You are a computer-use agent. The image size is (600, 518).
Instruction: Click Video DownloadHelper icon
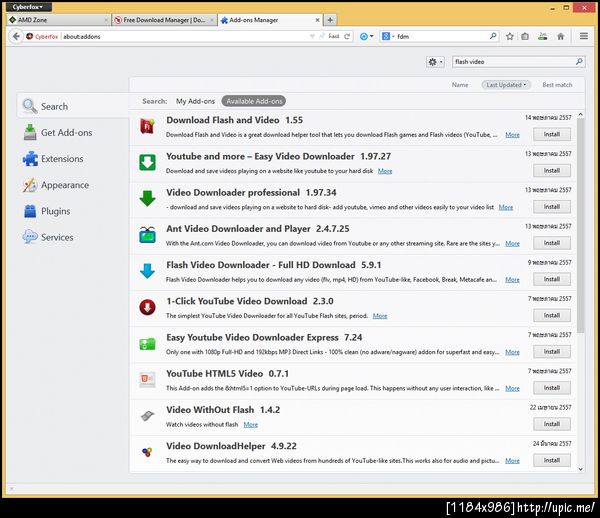(147, 452)
